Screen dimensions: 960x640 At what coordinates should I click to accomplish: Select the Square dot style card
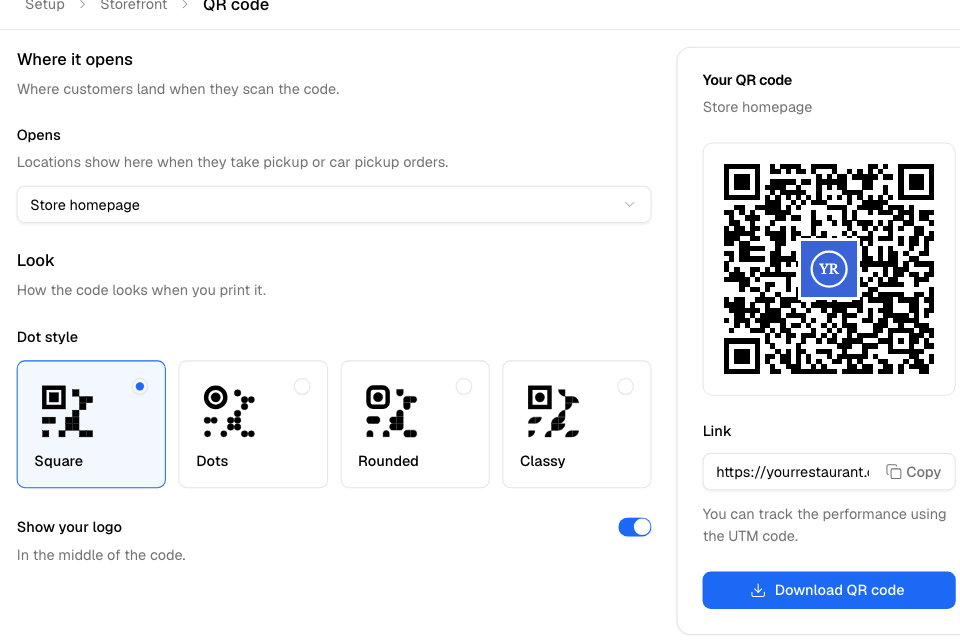pos(91,424)
